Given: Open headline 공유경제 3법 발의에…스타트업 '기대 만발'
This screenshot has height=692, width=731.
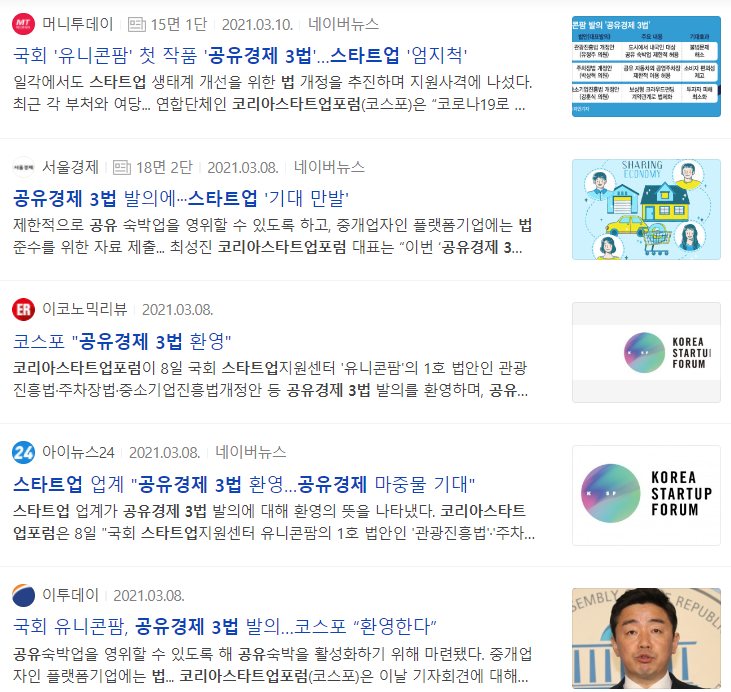Looking at the screenshot, I should 181,199.
